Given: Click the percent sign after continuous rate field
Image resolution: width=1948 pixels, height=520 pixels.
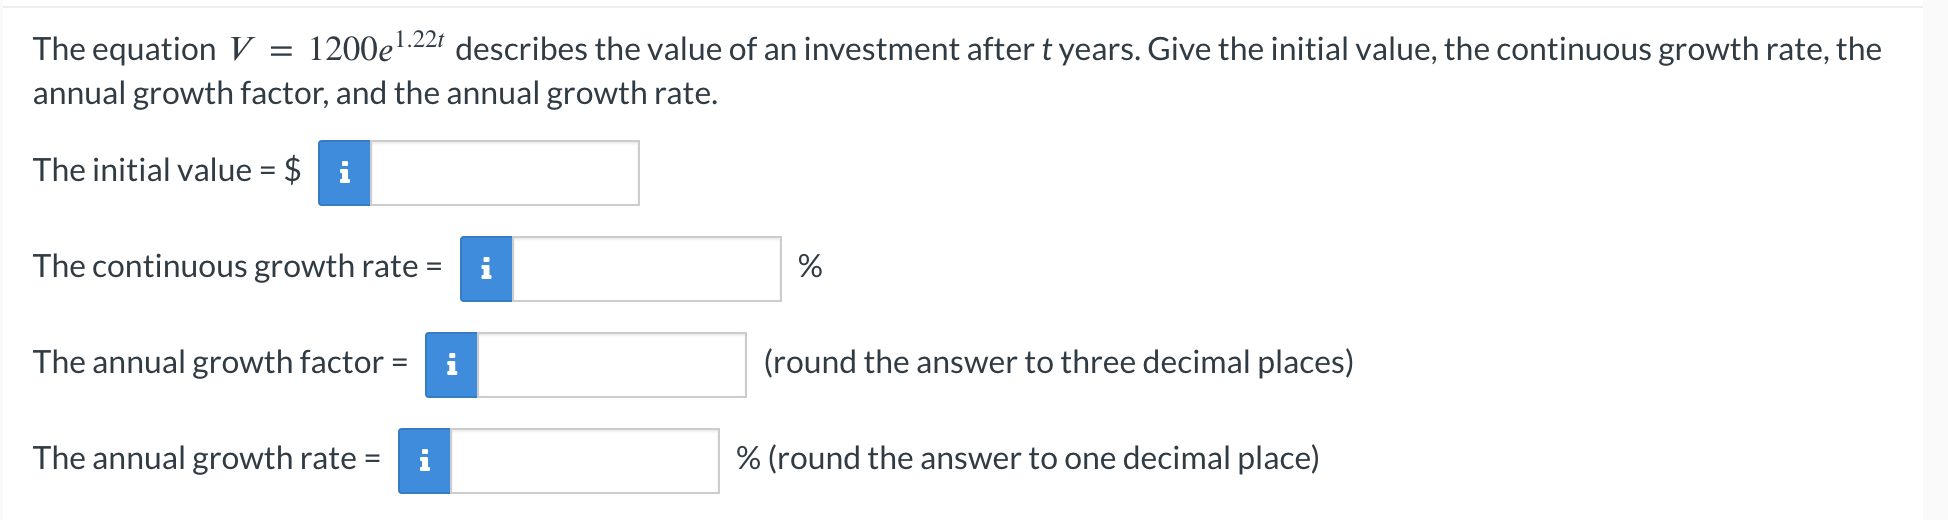Looking at the screenshot, I should tap(810, 267).
